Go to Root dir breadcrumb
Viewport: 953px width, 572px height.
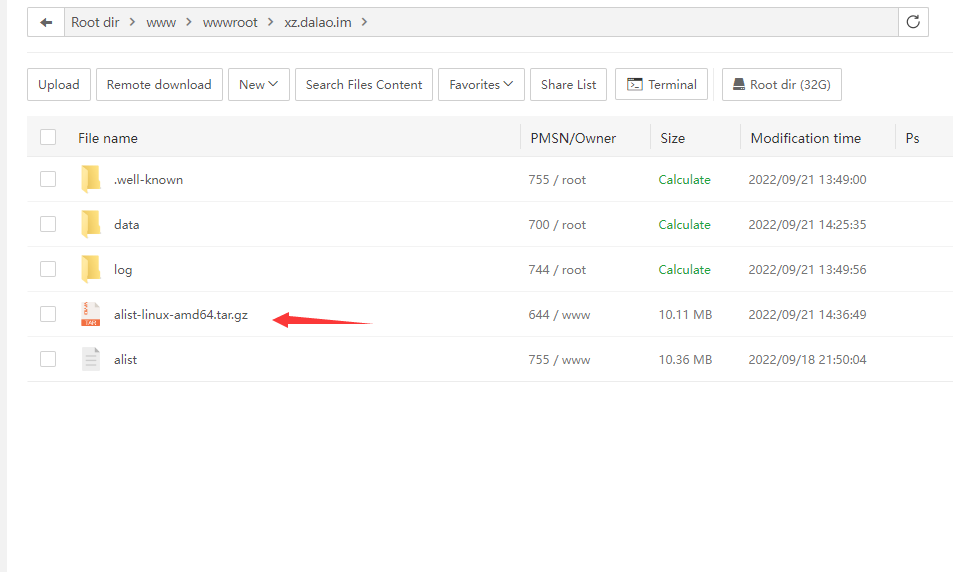(95, 22)
